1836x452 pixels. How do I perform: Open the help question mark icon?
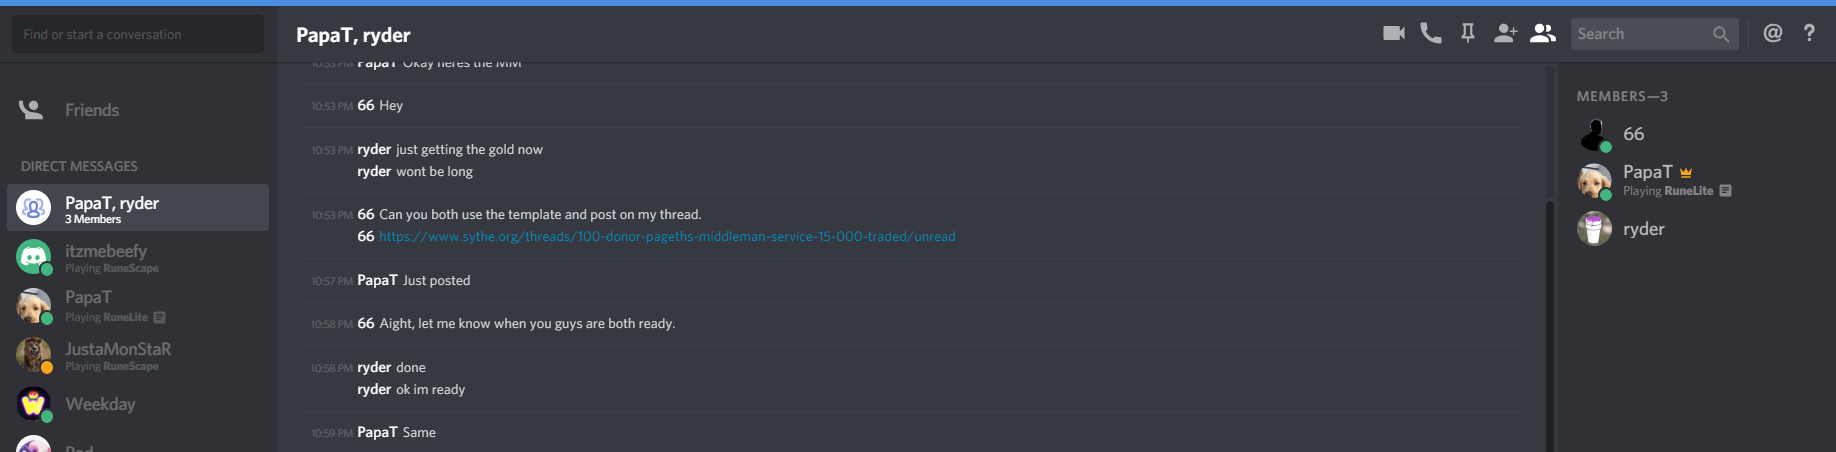tap(1809, 33)
